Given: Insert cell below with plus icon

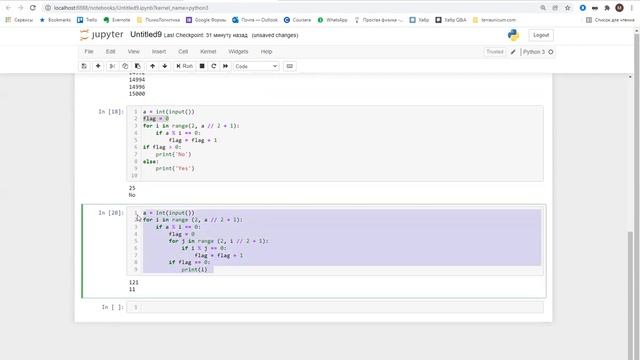Looking at the screenshot, I should click(98, 66).
